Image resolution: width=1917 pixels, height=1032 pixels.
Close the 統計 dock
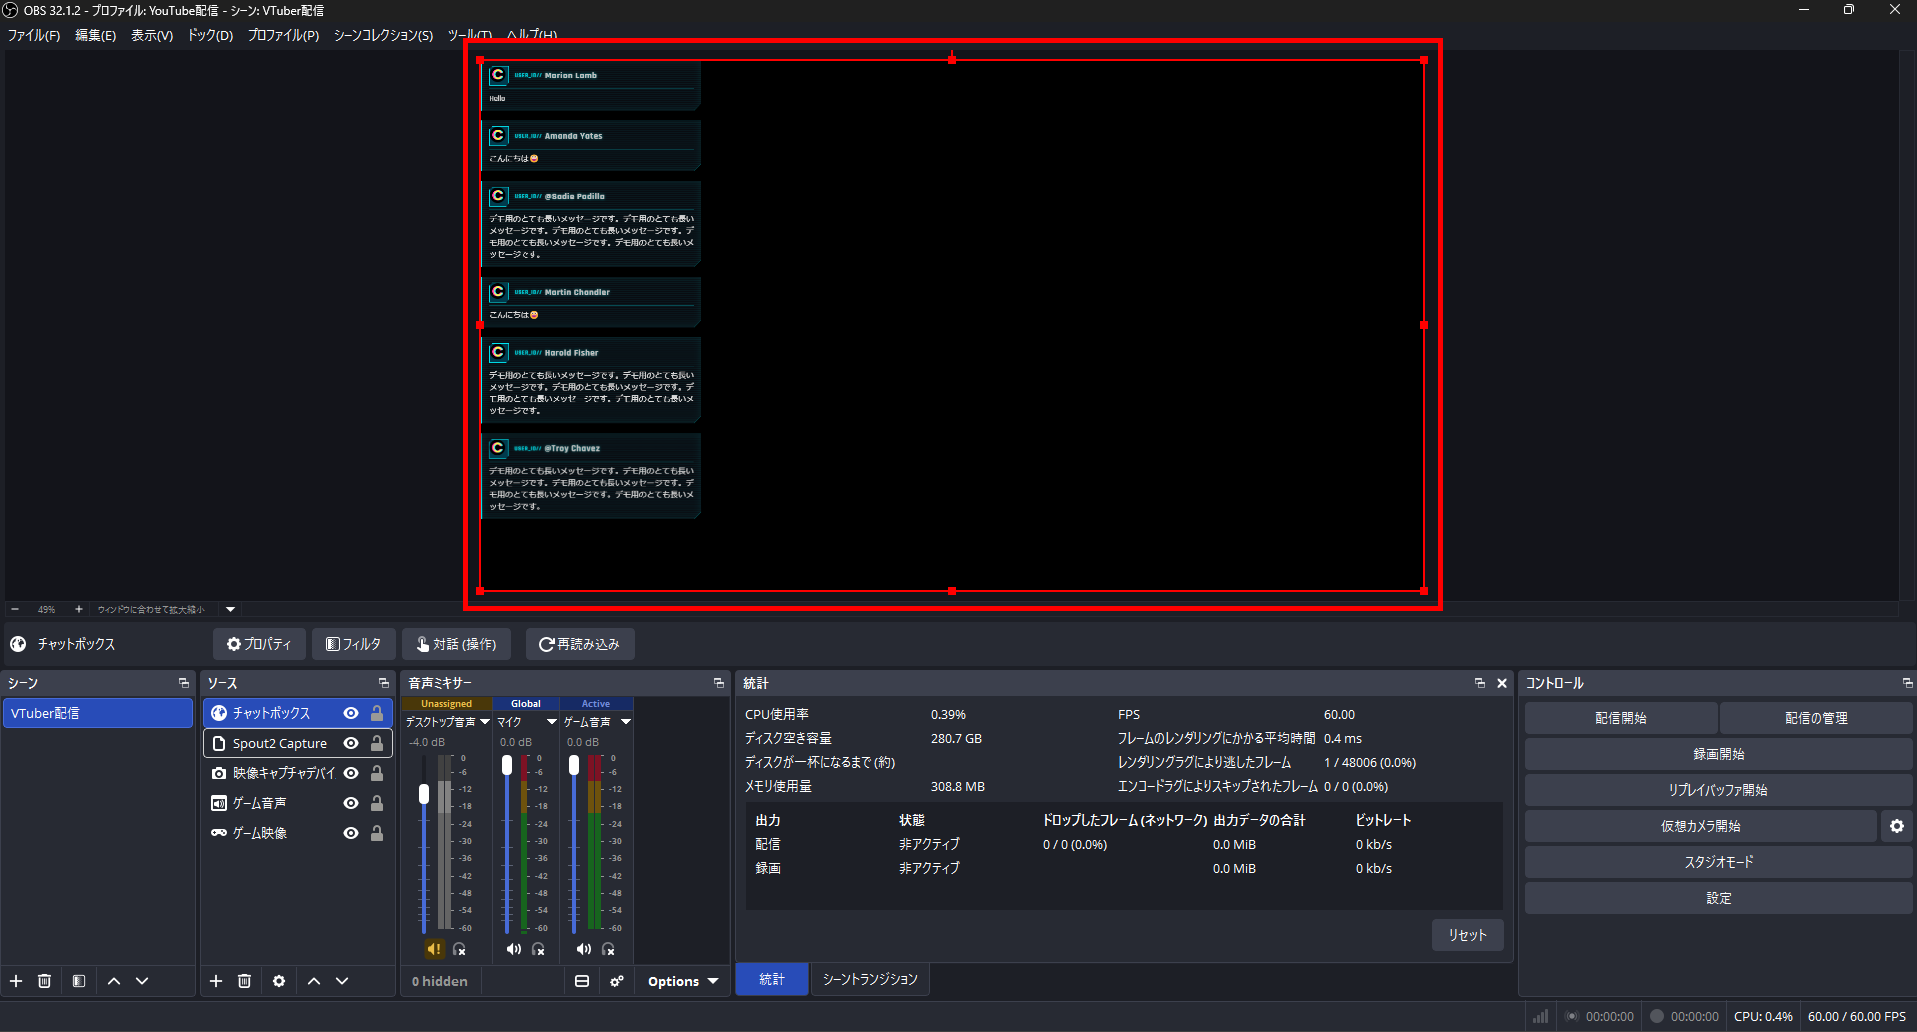pyautogui.click(x=1502, y=683)
